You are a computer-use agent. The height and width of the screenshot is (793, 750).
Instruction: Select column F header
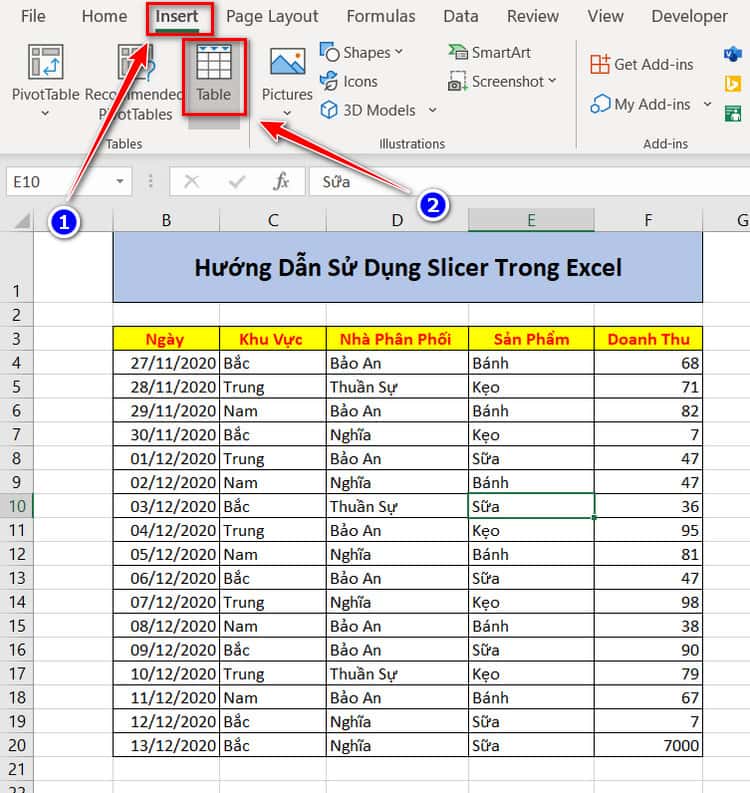pos(648,221)
